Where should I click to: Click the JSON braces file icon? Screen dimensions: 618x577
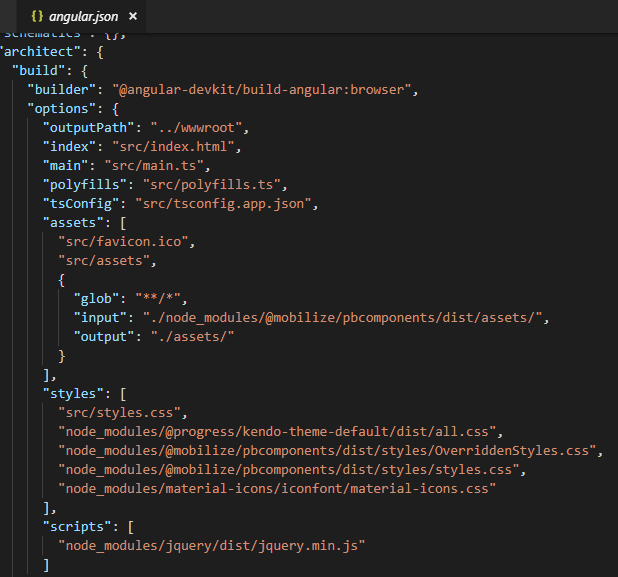click(37, 16)
